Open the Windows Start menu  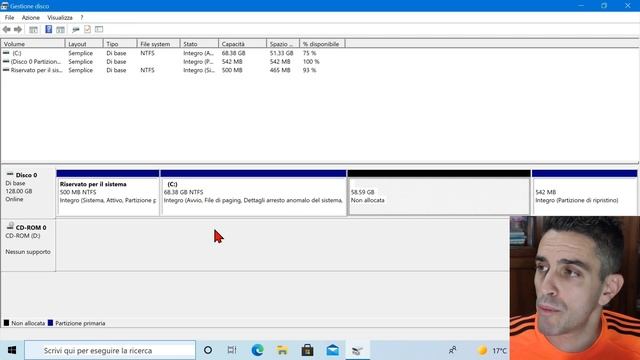pyautogui.click(x=12, y=350)
